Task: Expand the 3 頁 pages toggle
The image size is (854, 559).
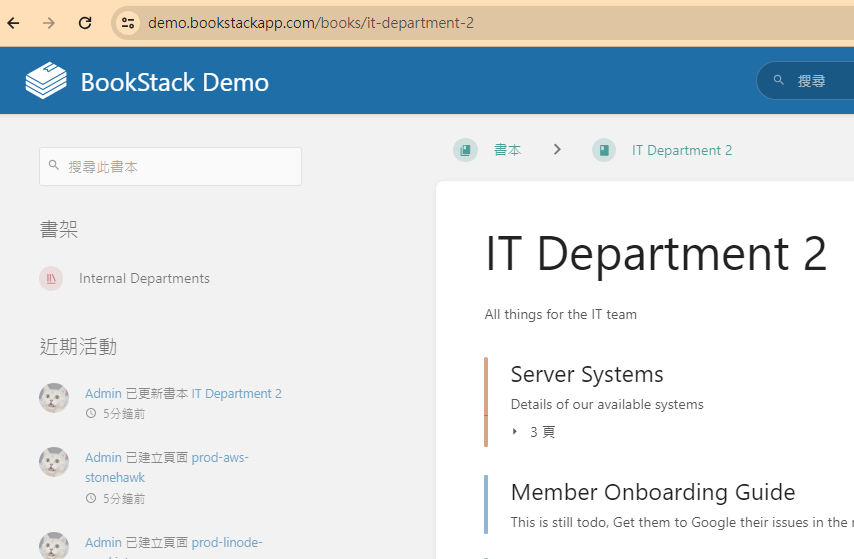Action: (x=534, y=432)
